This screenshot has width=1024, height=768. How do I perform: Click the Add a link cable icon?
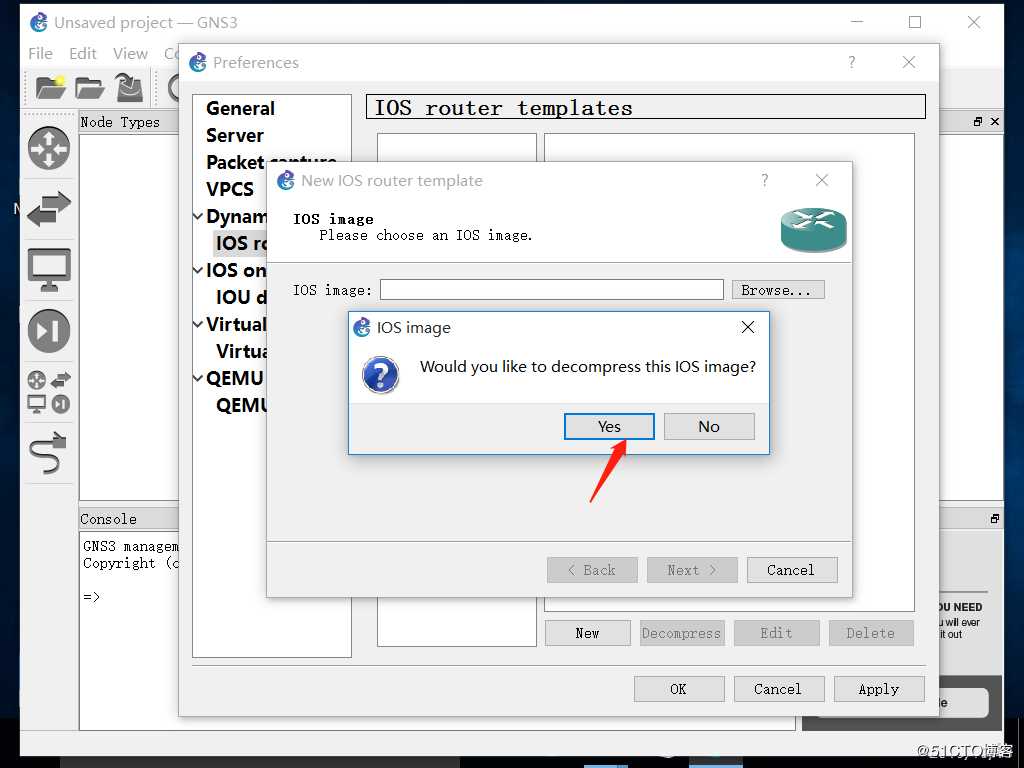pos(49,452)
